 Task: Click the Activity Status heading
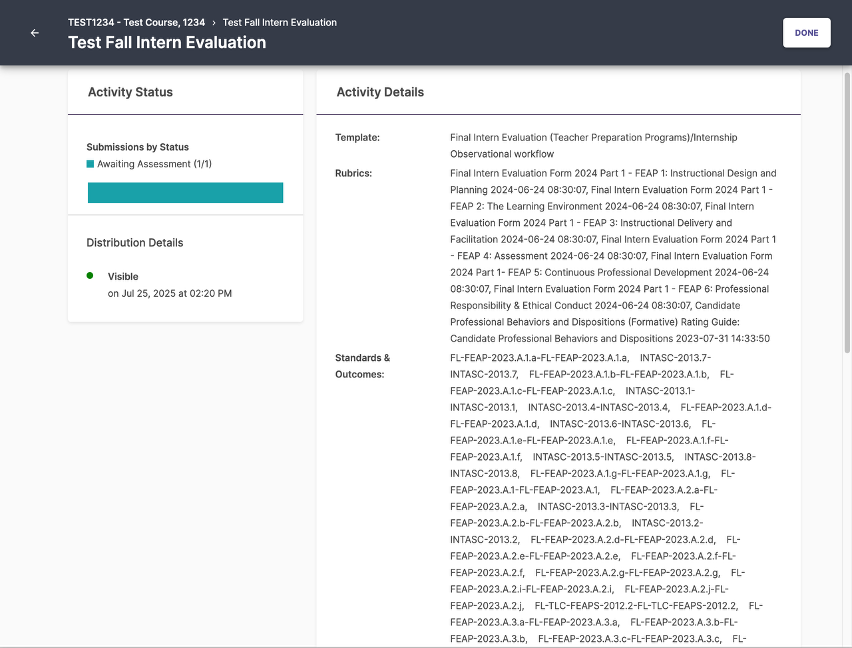(x=130, y=92)
